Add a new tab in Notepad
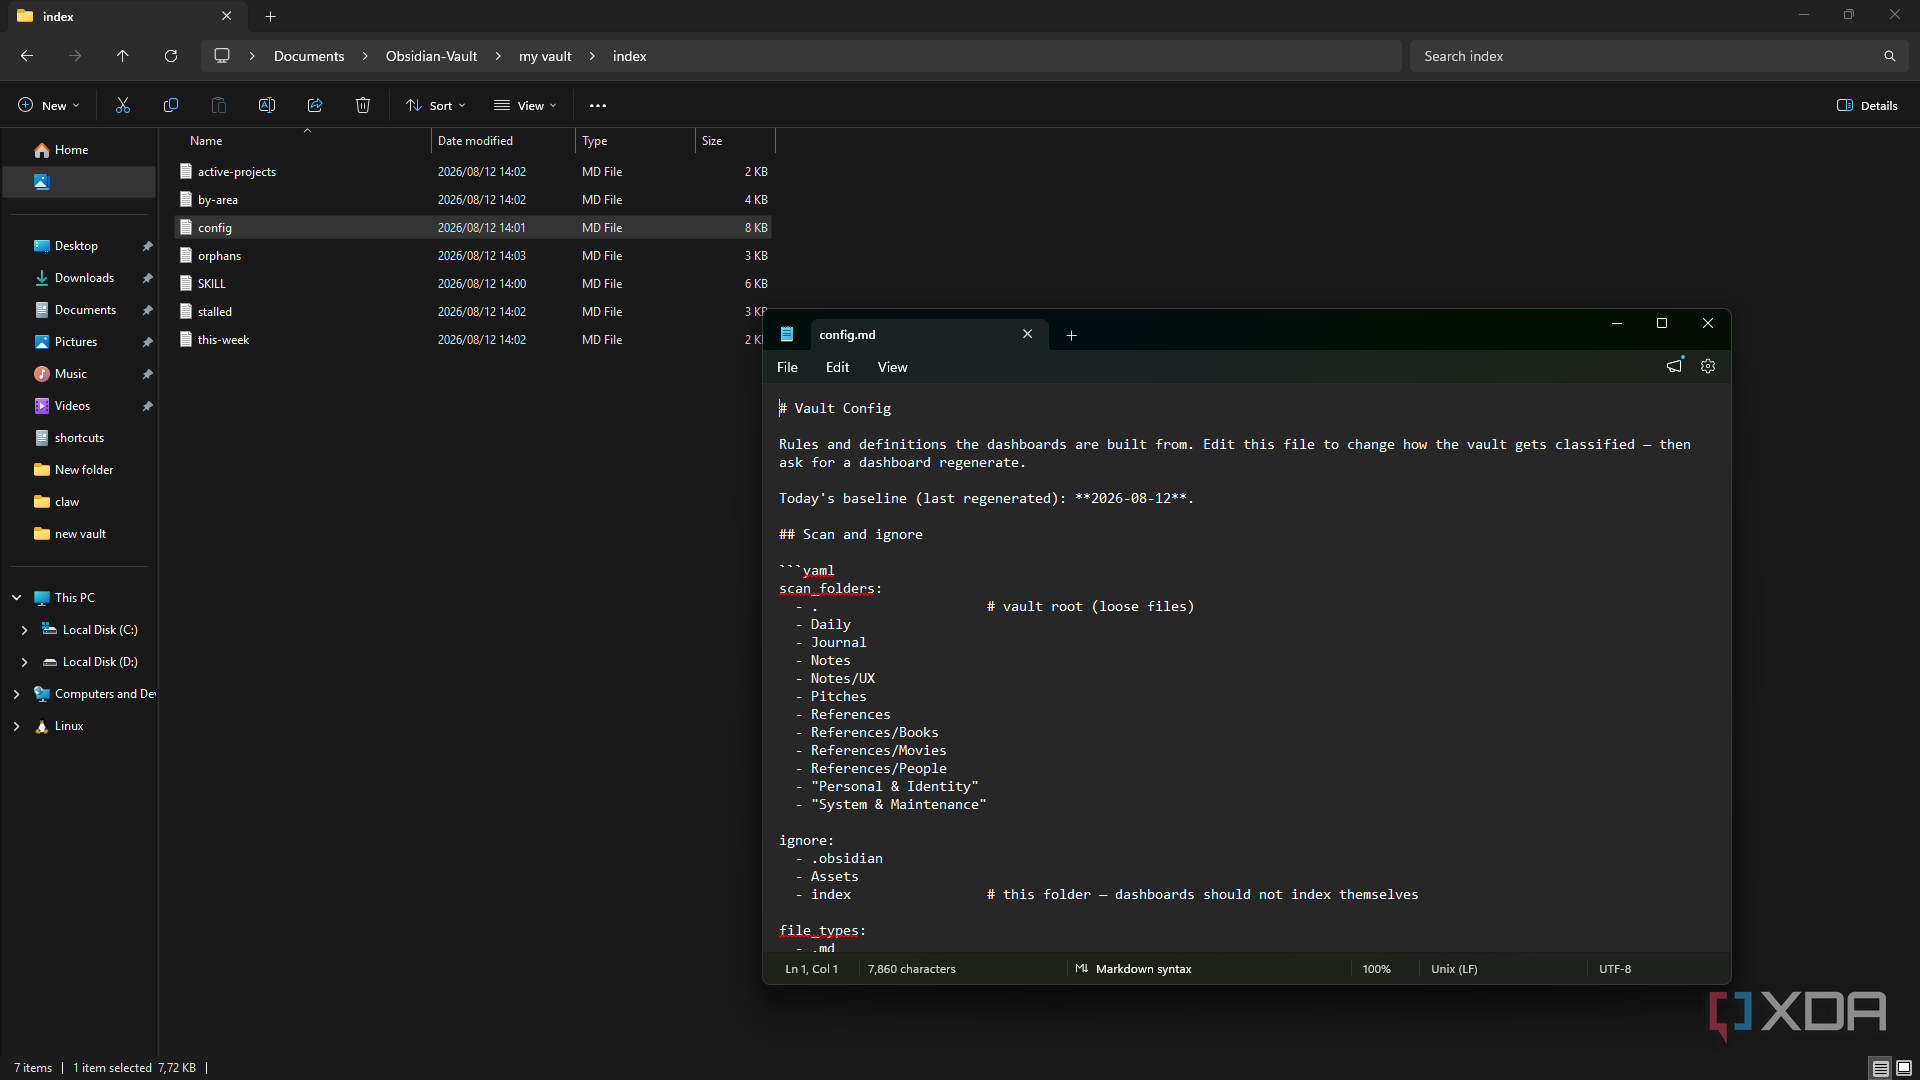 (1071, 335)
